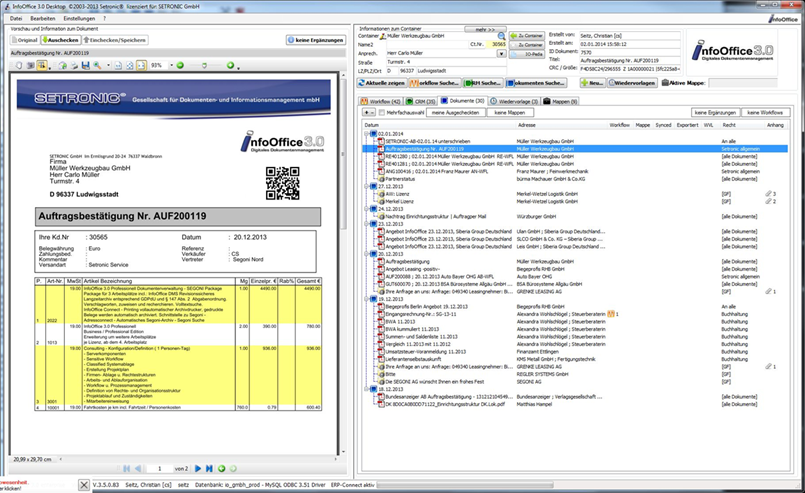Collapse the 02.01.2014 date group

(x=367, y=134)
